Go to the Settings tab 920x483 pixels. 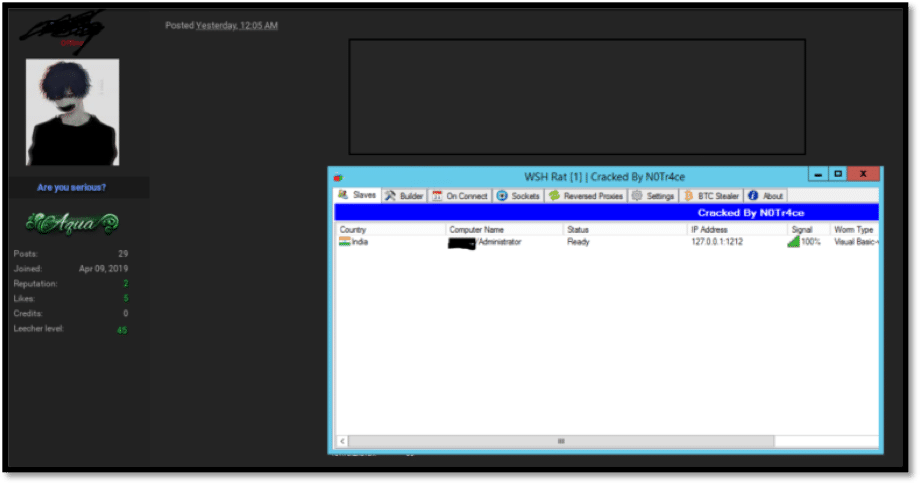pos(652,196)
